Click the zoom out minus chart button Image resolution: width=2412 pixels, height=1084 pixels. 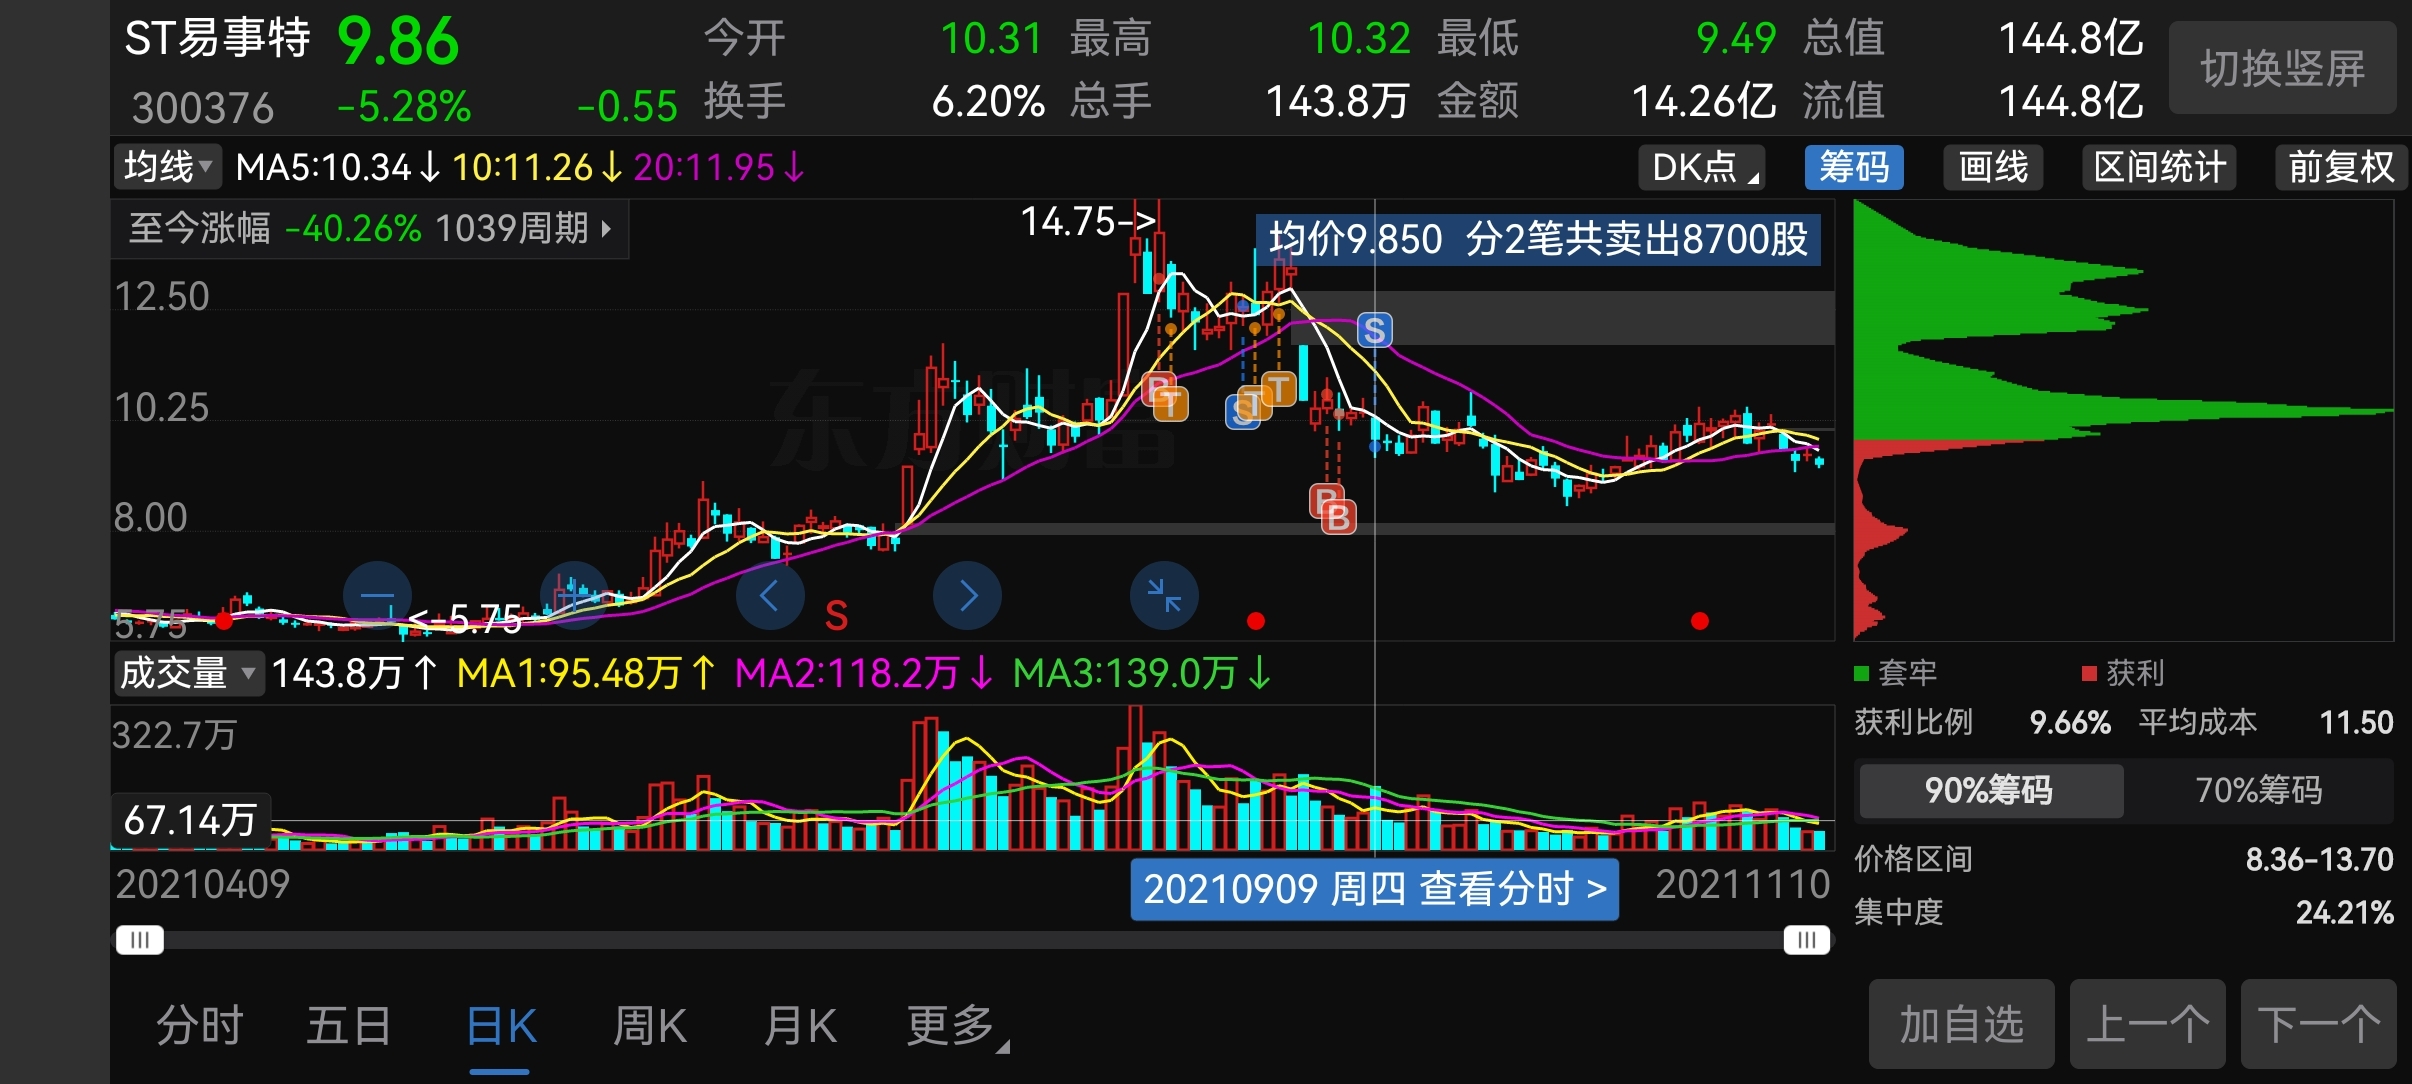click(x=377, y=596)
